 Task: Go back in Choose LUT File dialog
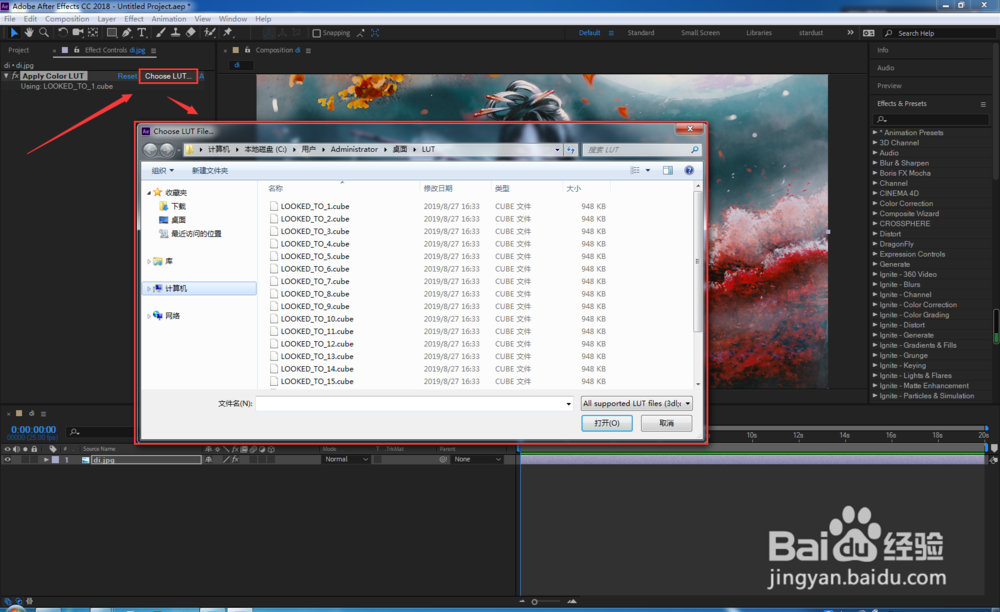(150, 150)
